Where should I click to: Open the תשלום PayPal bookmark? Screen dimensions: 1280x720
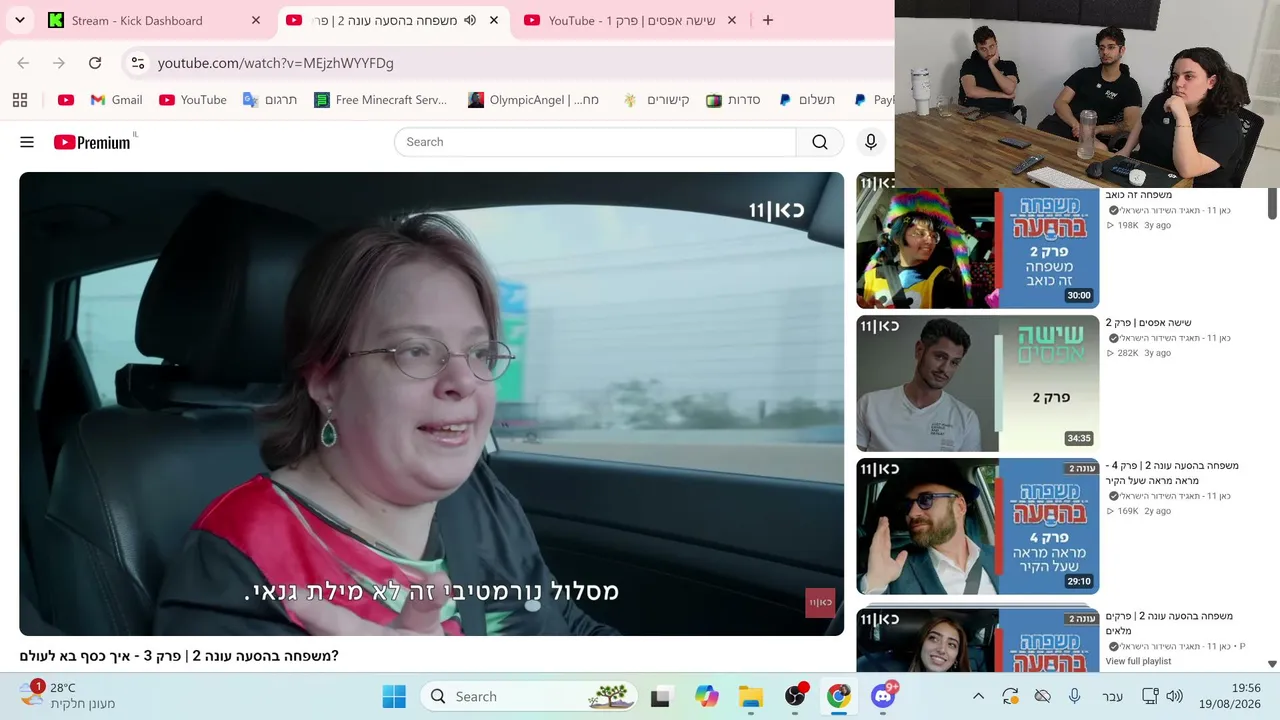[x=806, y=100]
